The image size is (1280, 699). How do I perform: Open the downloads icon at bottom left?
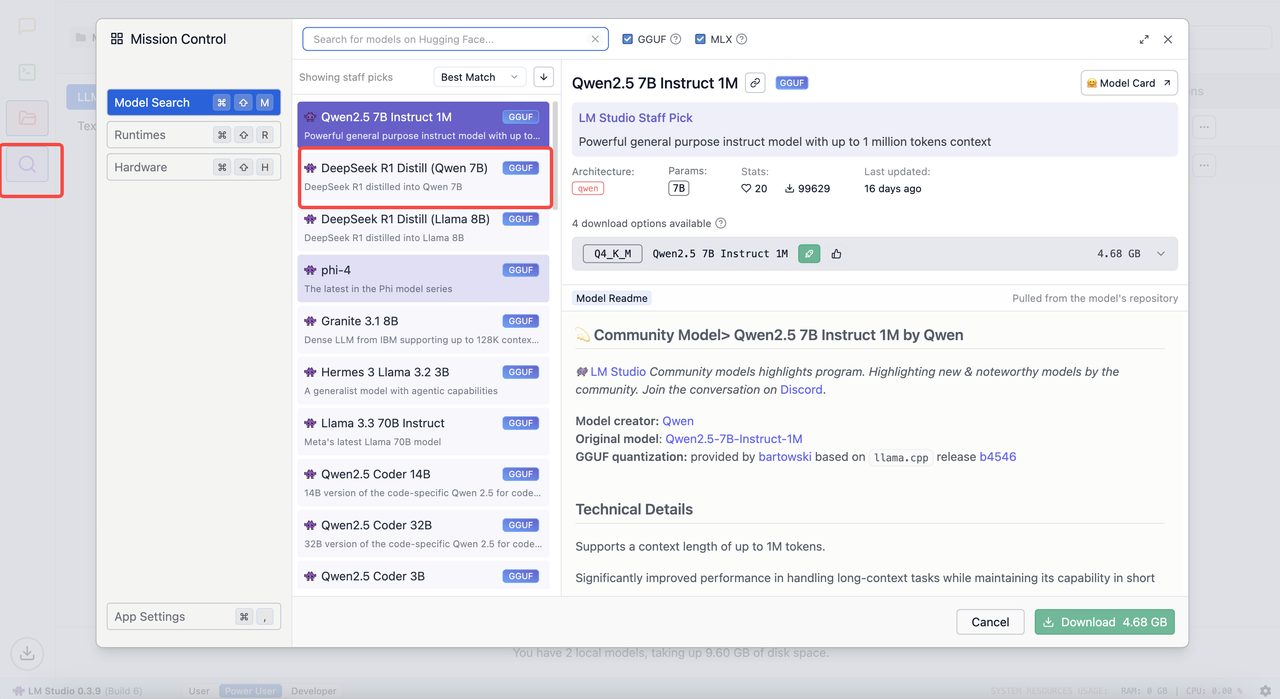click(x=27, y=654)
